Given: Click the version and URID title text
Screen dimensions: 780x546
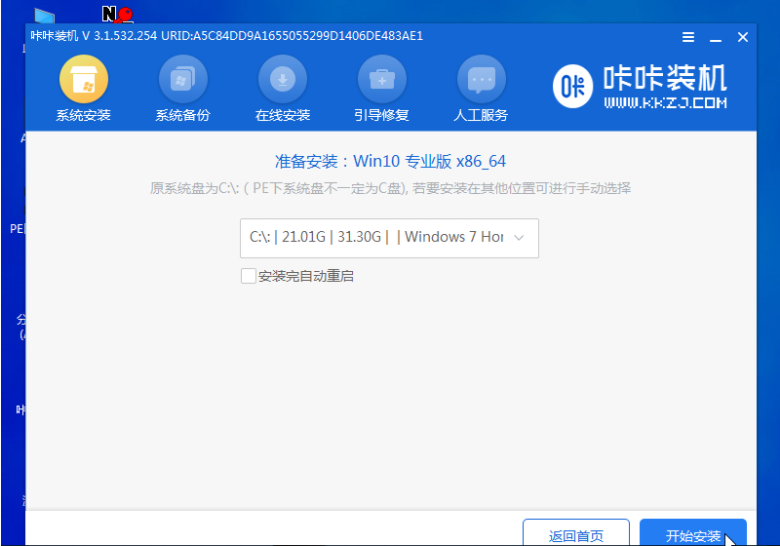Looking at the screenshot, I should (227, 36).
